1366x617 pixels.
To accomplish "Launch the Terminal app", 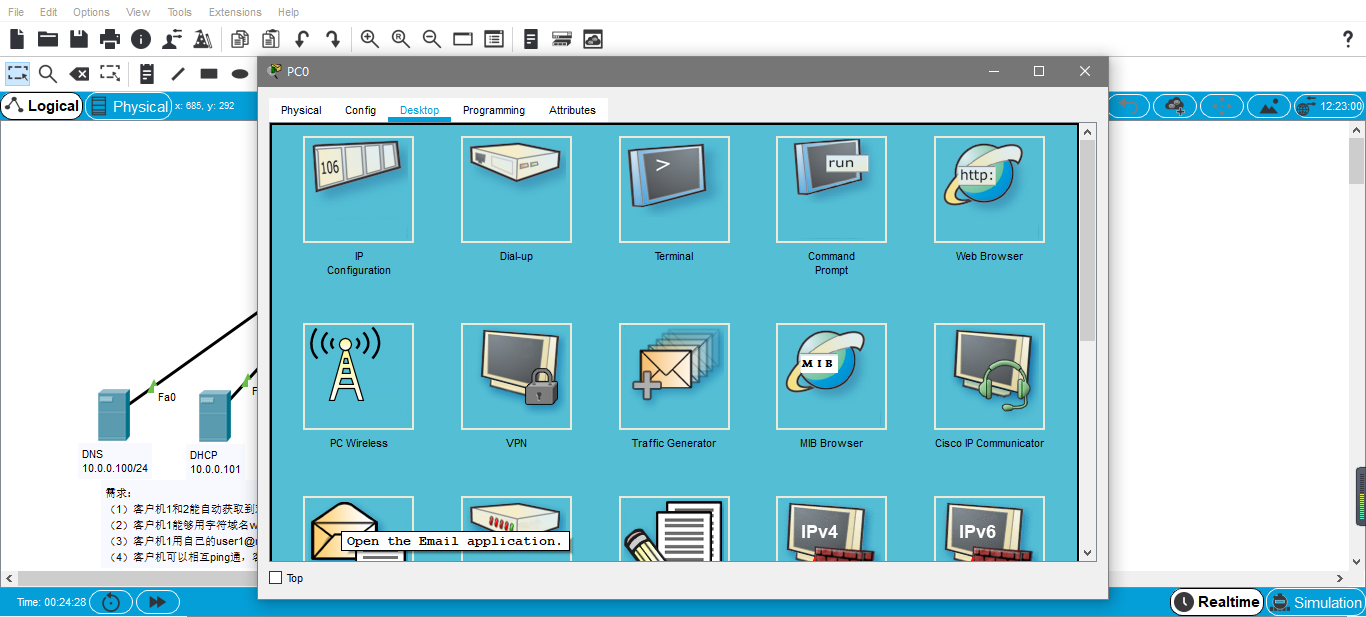I will click(674, 190).
